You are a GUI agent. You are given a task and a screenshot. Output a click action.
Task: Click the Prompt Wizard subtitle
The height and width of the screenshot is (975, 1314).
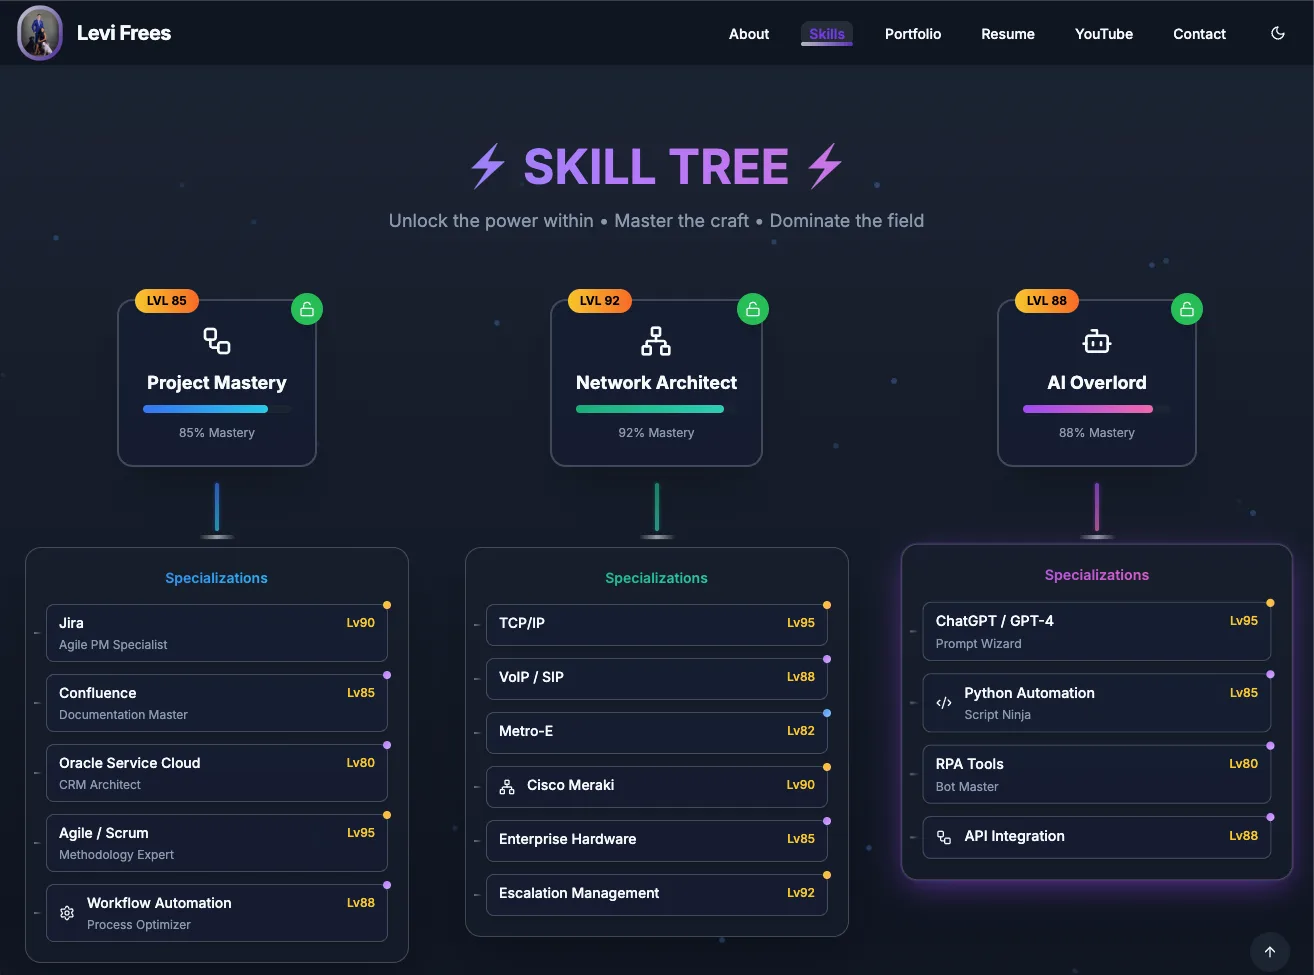(978, 644)
